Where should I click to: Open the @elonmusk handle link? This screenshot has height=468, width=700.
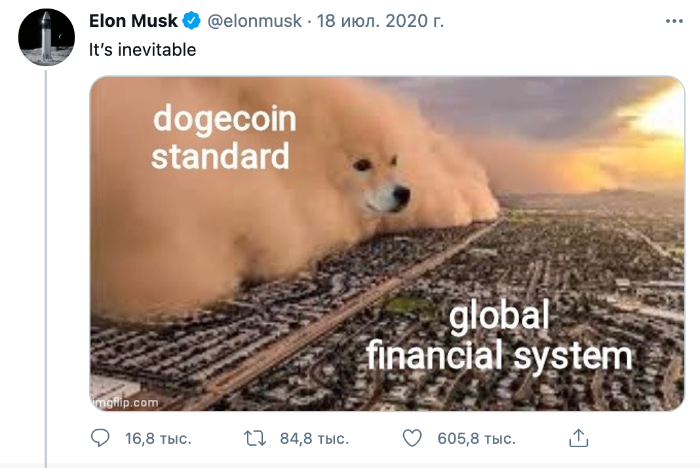pyautogui.click(x=254, y=21)
